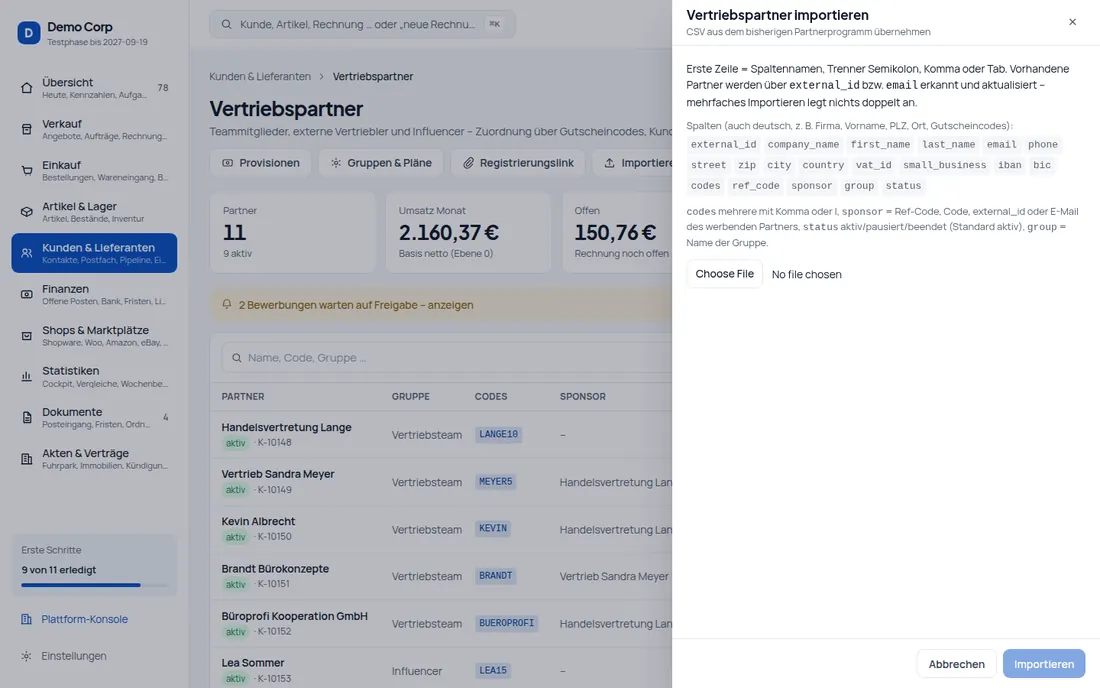Click the Übersicht home icon

pyautogui.click(x=27, y=88)
